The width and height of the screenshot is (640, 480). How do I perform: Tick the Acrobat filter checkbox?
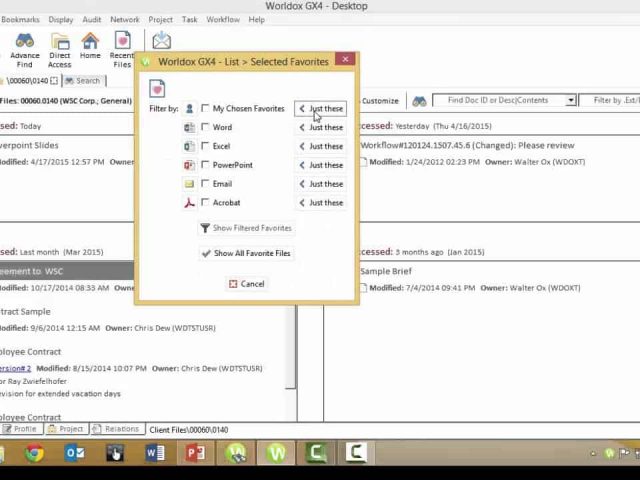click(205, 202)
